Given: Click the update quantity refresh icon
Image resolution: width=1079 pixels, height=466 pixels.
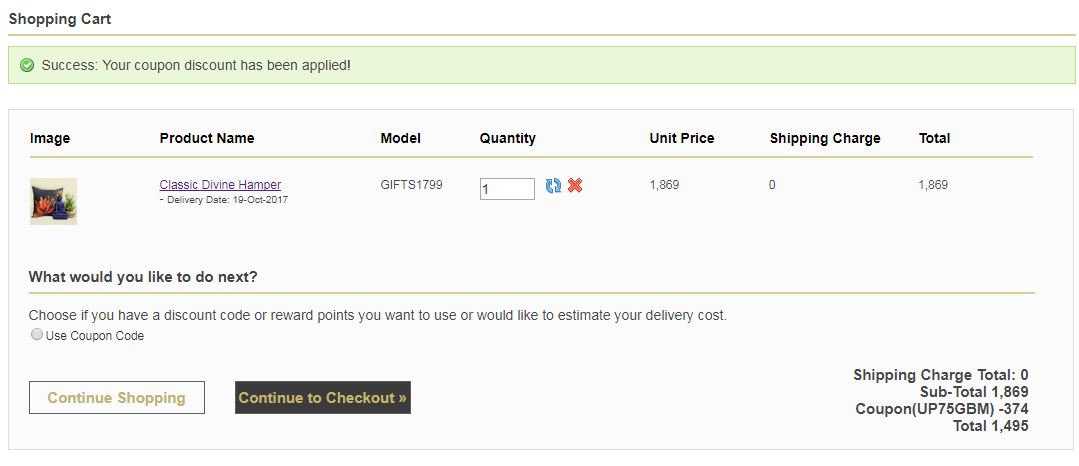Looking at the screenshot, I should click(x=553, y=186).
